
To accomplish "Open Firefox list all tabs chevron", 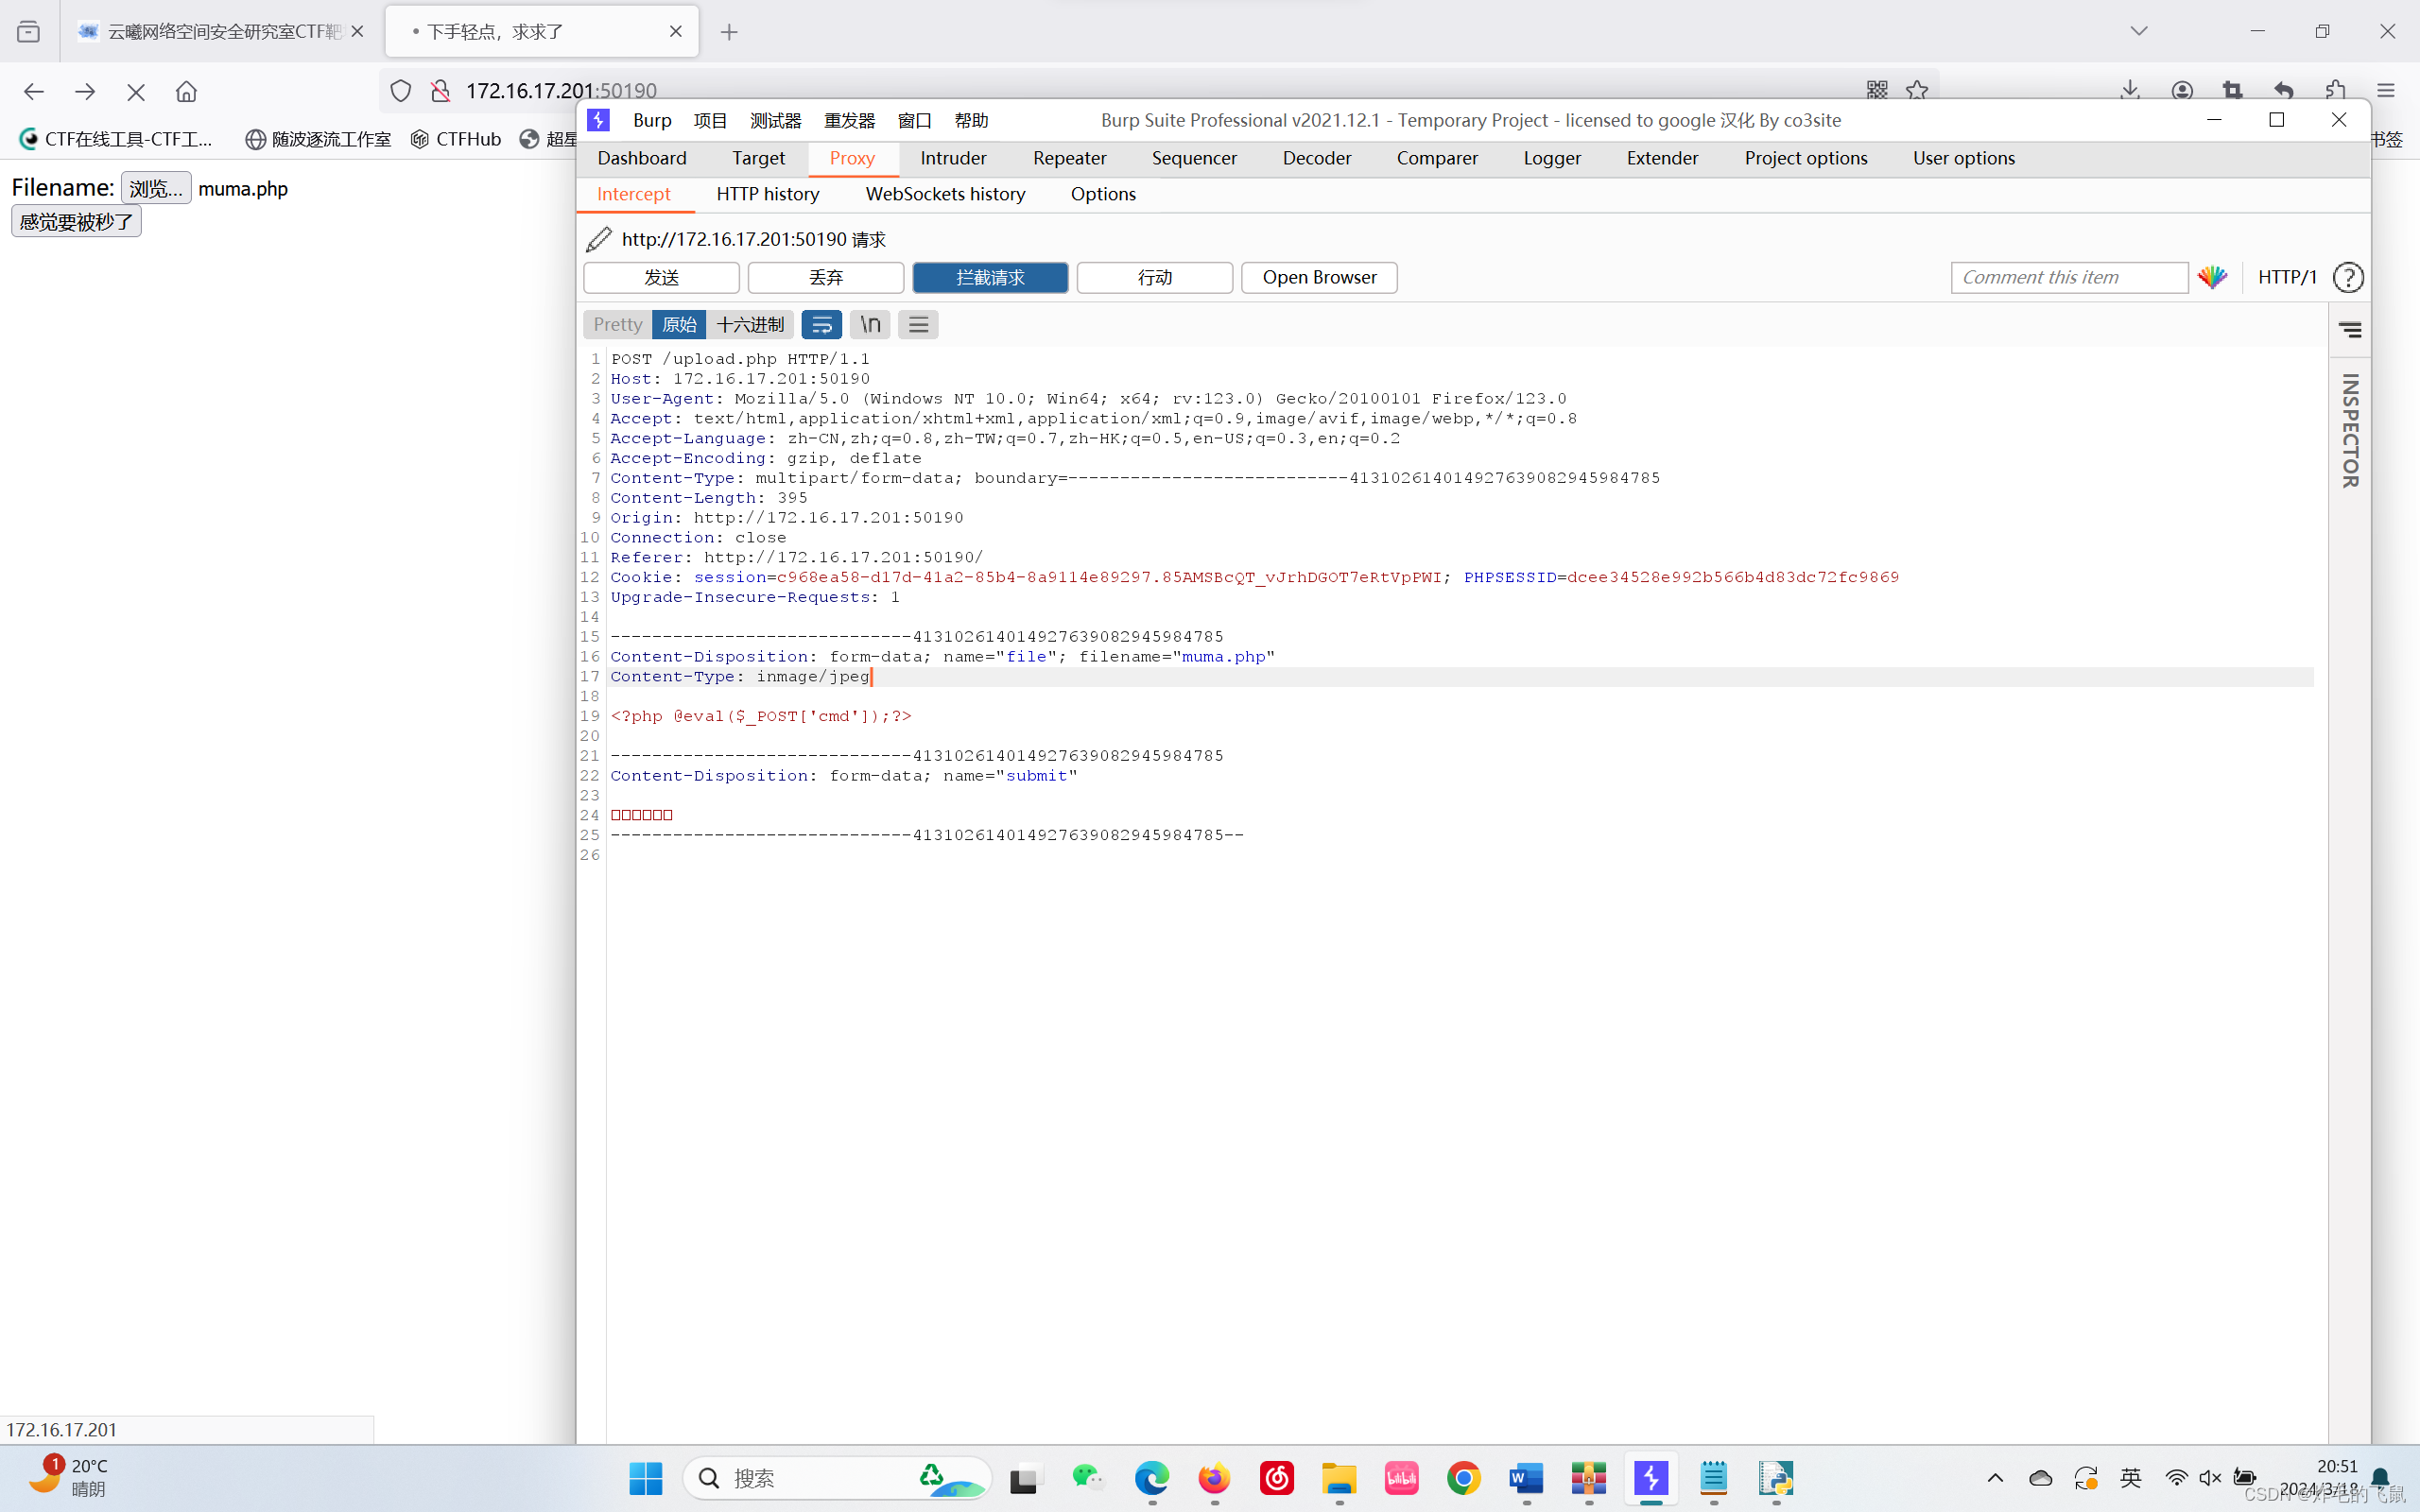I will pos(2139,31).
